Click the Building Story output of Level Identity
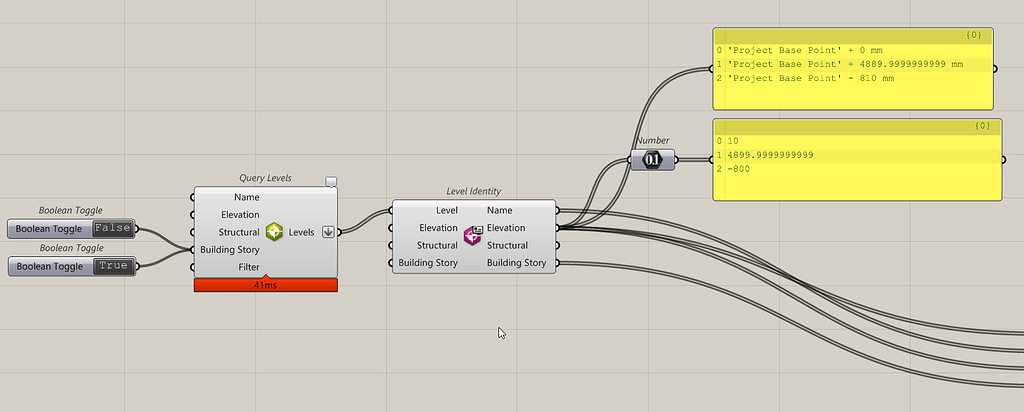The width and height of the screenshot is (1024, 412). (517, 263)
